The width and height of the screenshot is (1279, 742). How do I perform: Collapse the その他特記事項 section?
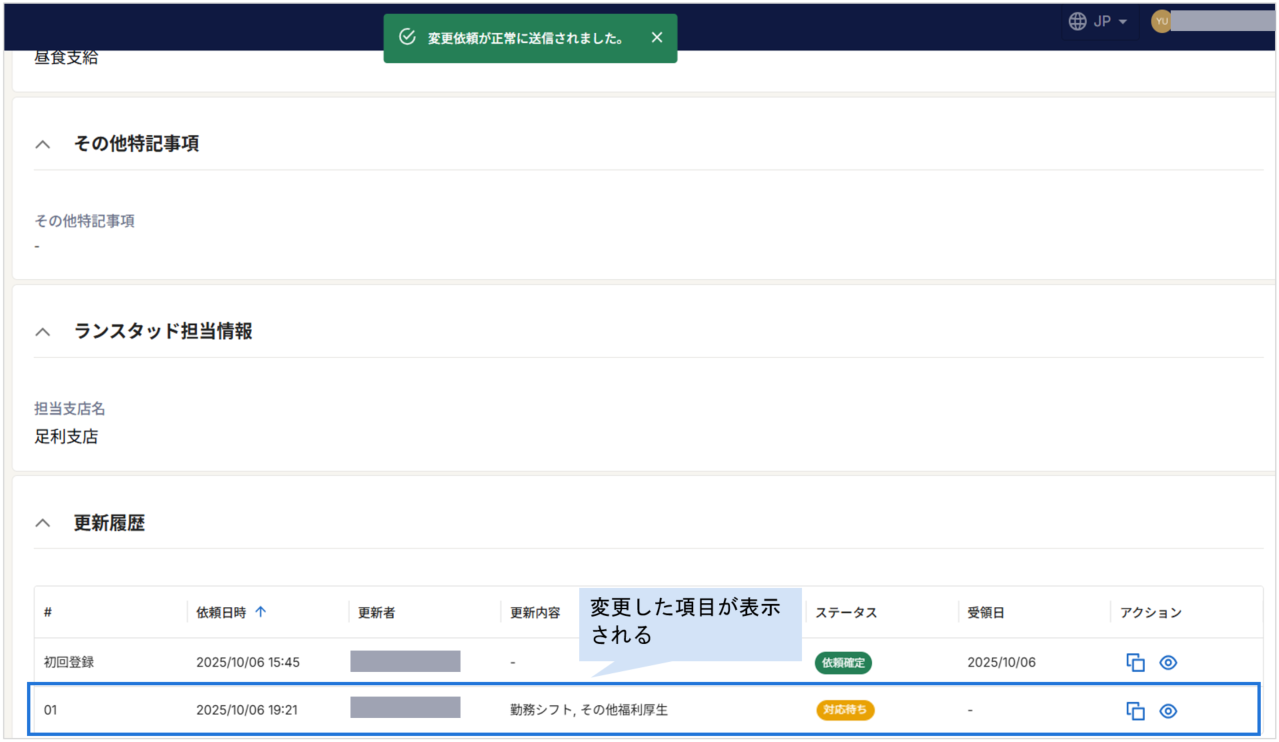click(x=42, y=144)
